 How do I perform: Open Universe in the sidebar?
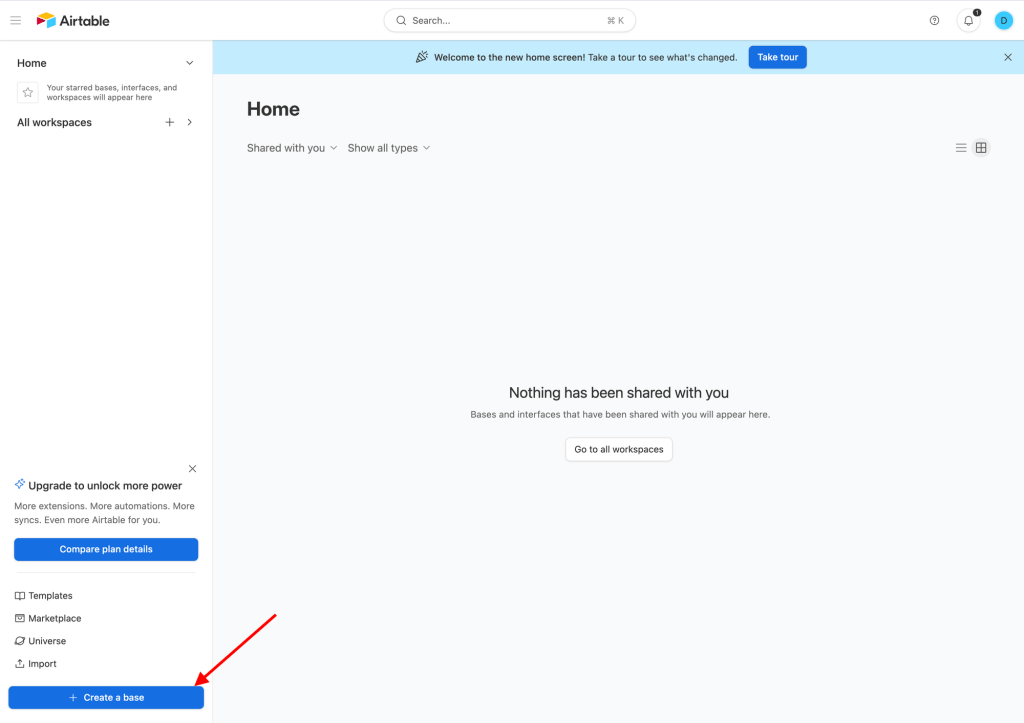click(46, 641)
